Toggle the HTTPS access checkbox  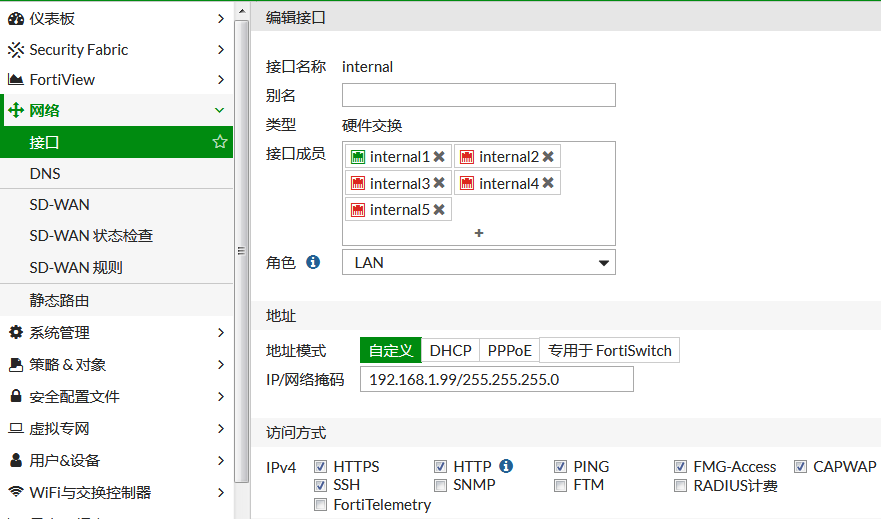coord(320,466)
